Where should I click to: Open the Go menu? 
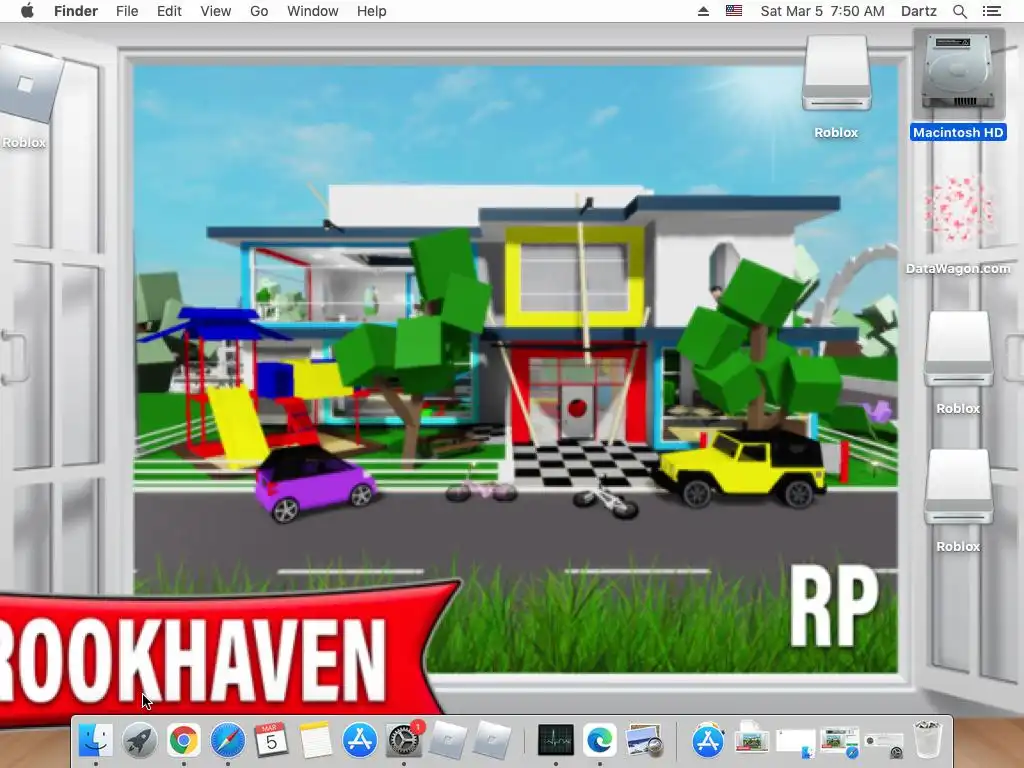[x=259, y=11]
